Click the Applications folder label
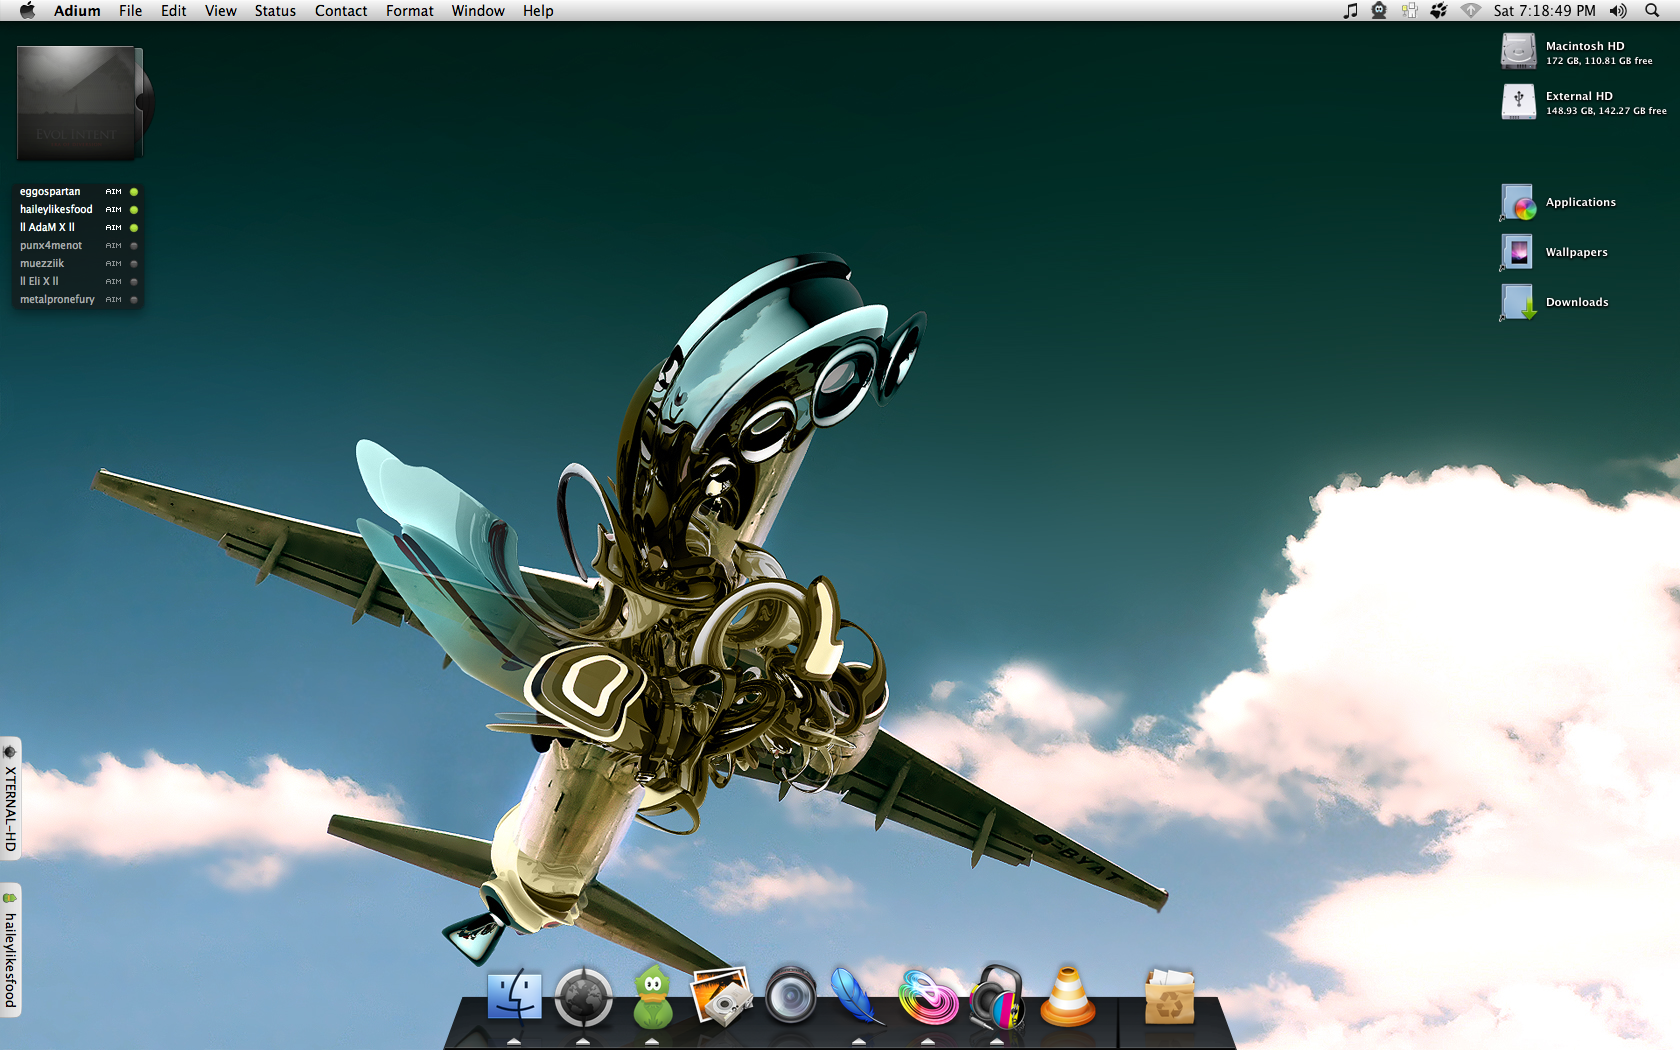 pyautogui.click(x=1581, y=202)
